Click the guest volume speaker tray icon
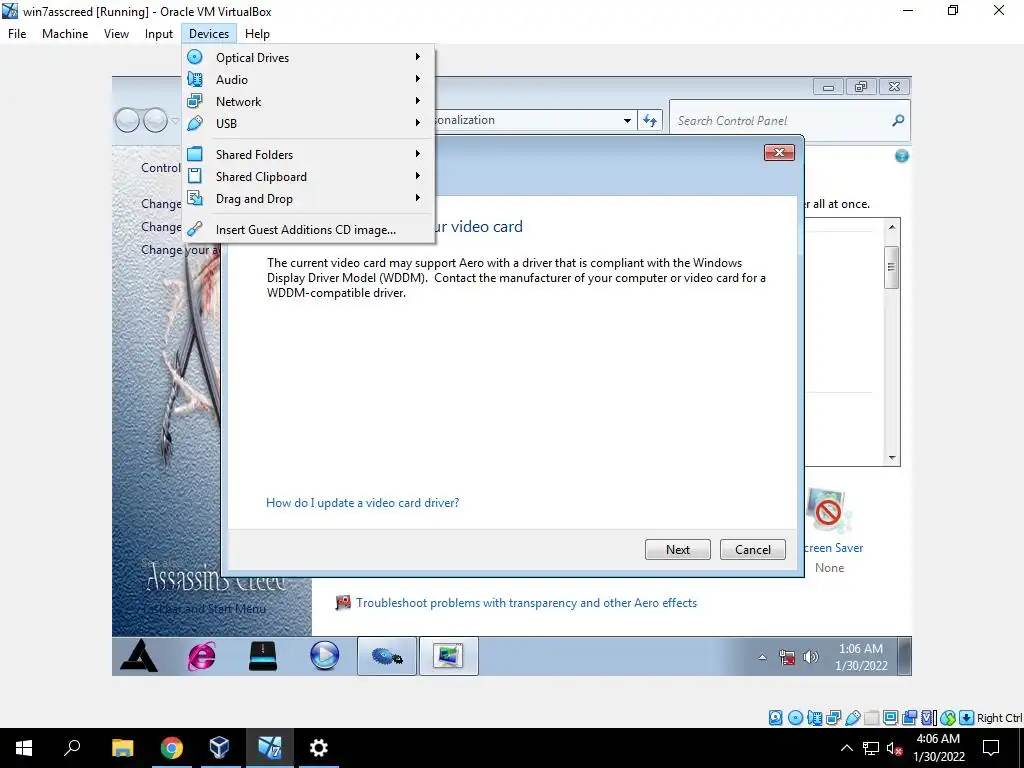The width and height of the screenshot is (1024, 768). click(810, 657)
